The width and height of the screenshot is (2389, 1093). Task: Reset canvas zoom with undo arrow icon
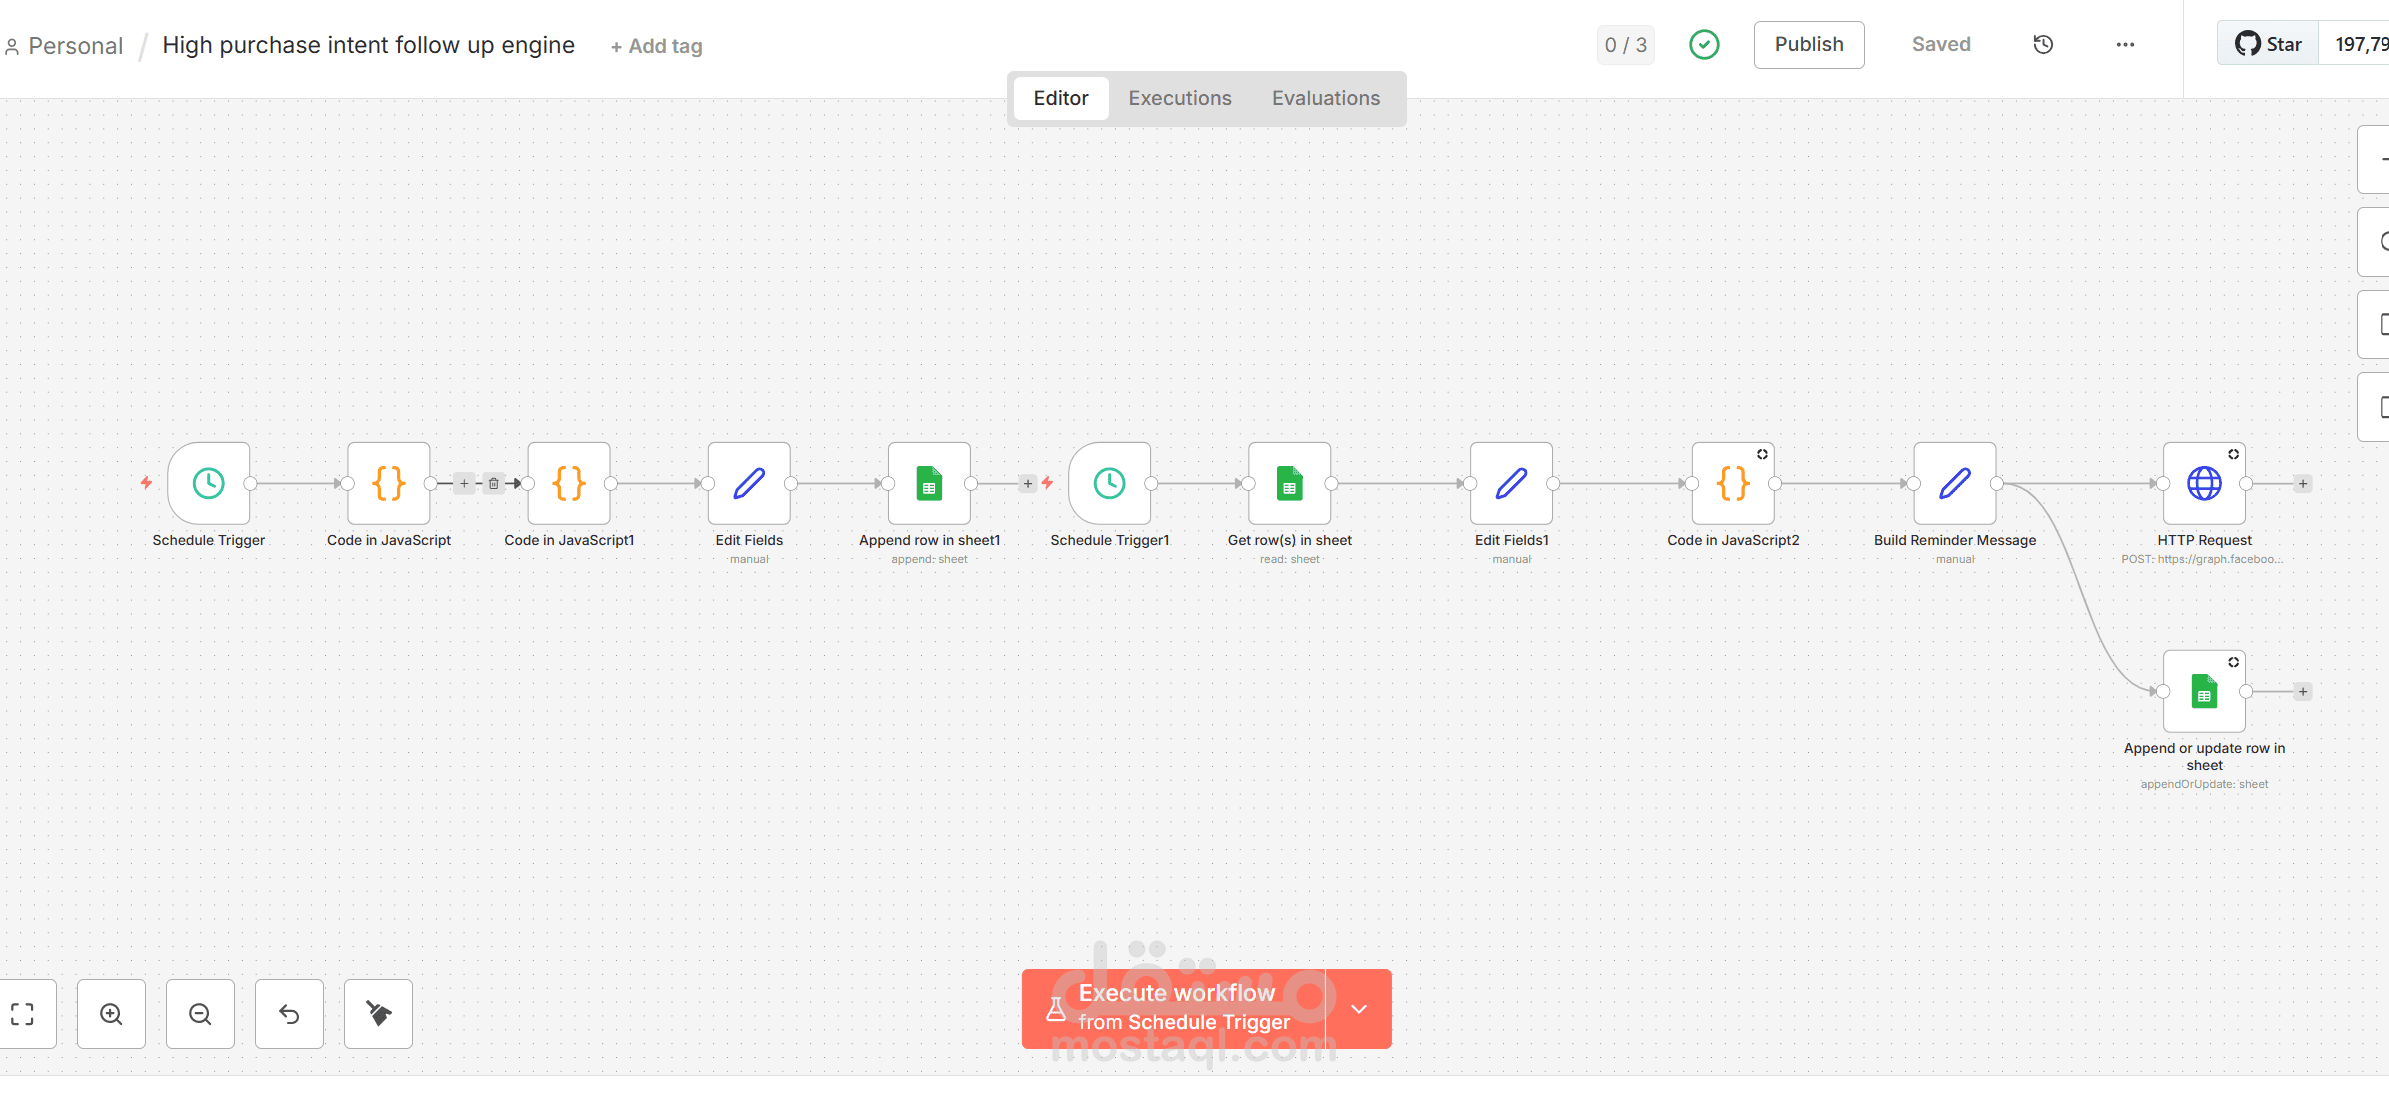click(289, 1014)
